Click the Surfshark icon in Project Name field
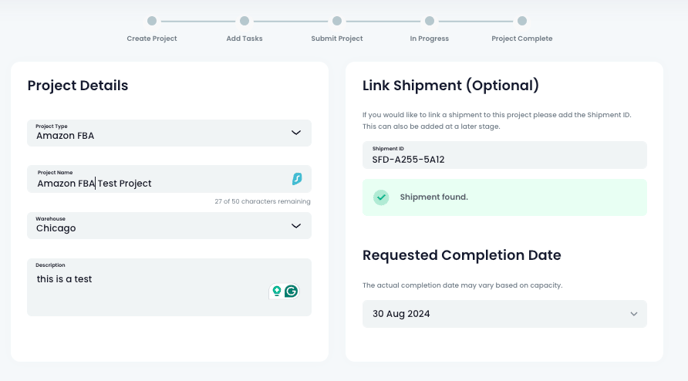The width and height of the screenshot is (688, 381). point(297,179)
